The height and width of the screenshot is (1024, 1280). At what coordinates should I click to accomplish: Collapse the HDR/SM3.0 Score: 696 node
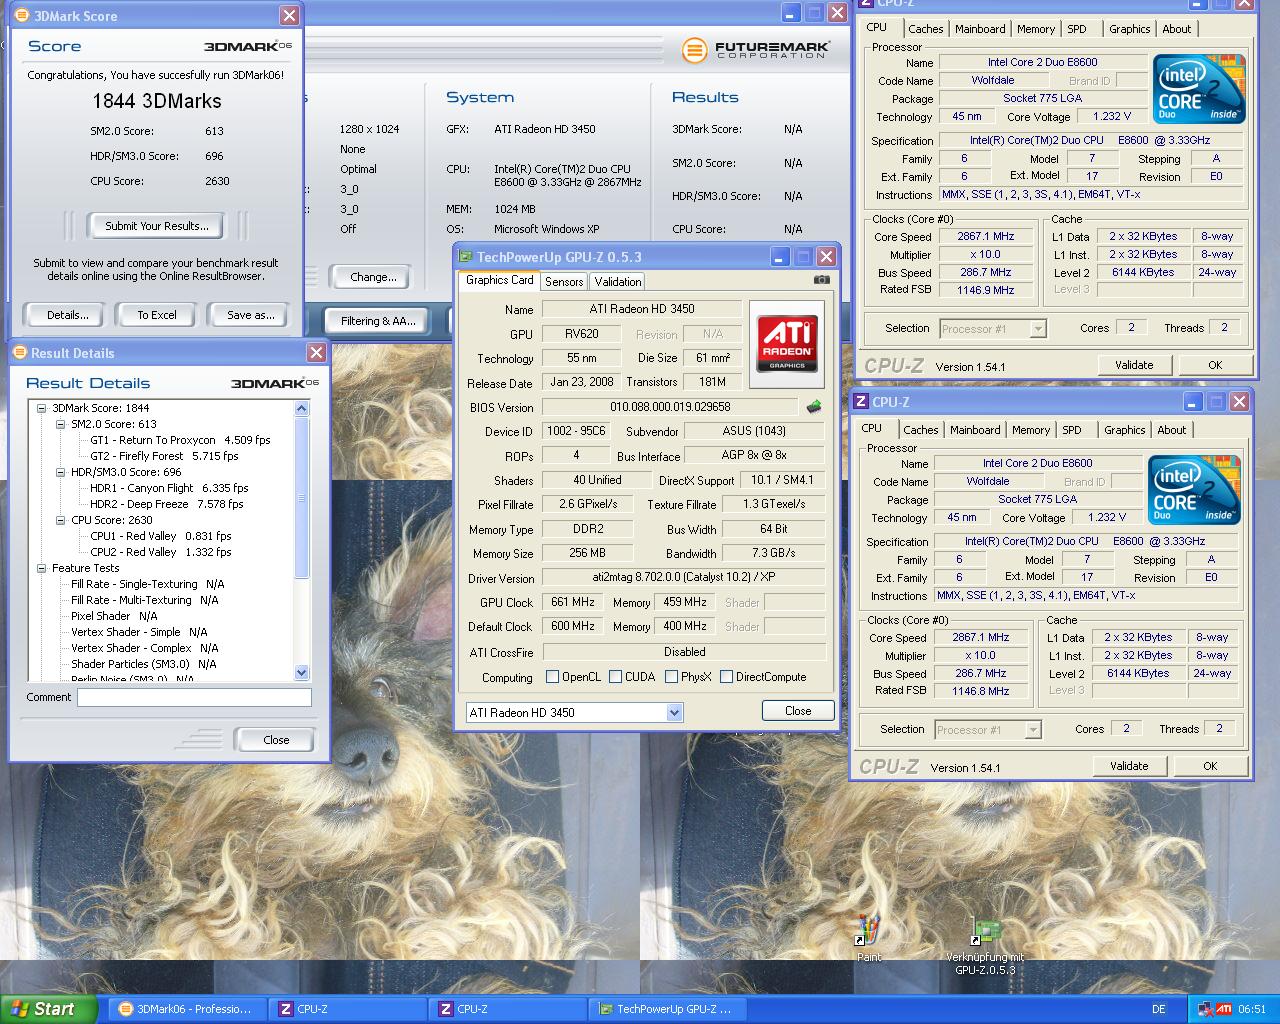(x=60, y=472)
